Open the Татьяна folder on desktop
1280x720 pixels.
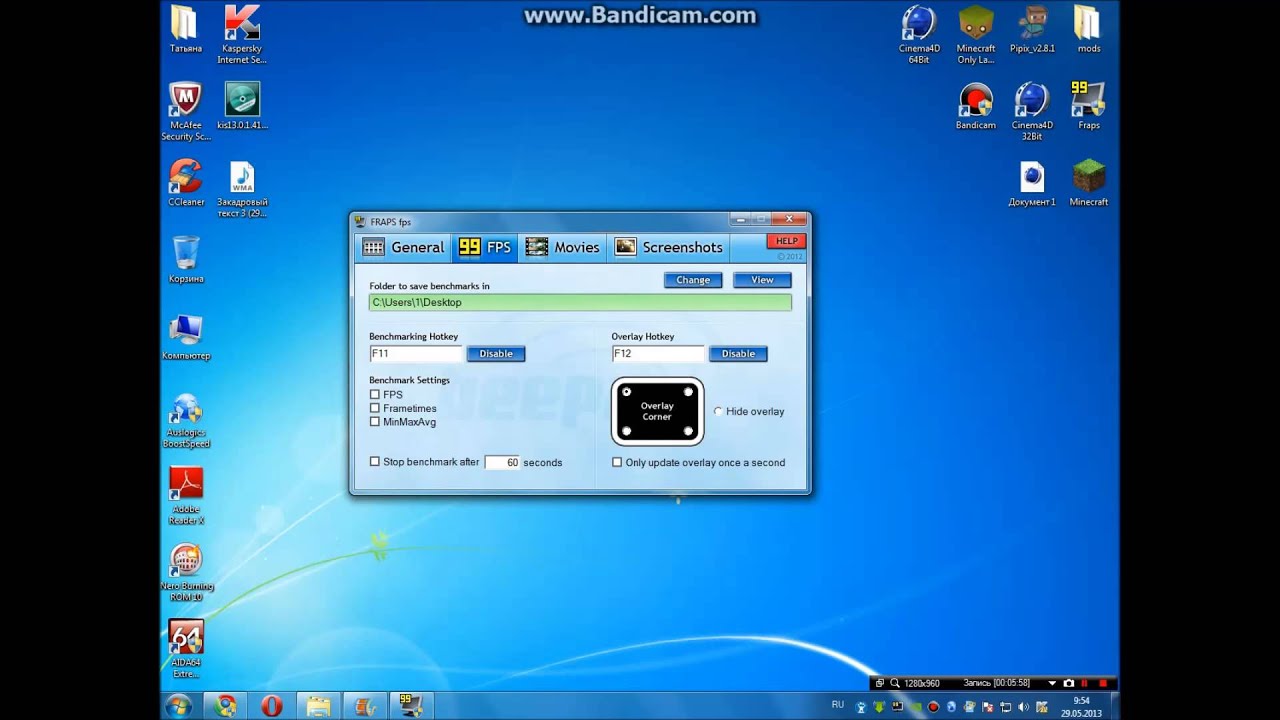coord(185,29)
